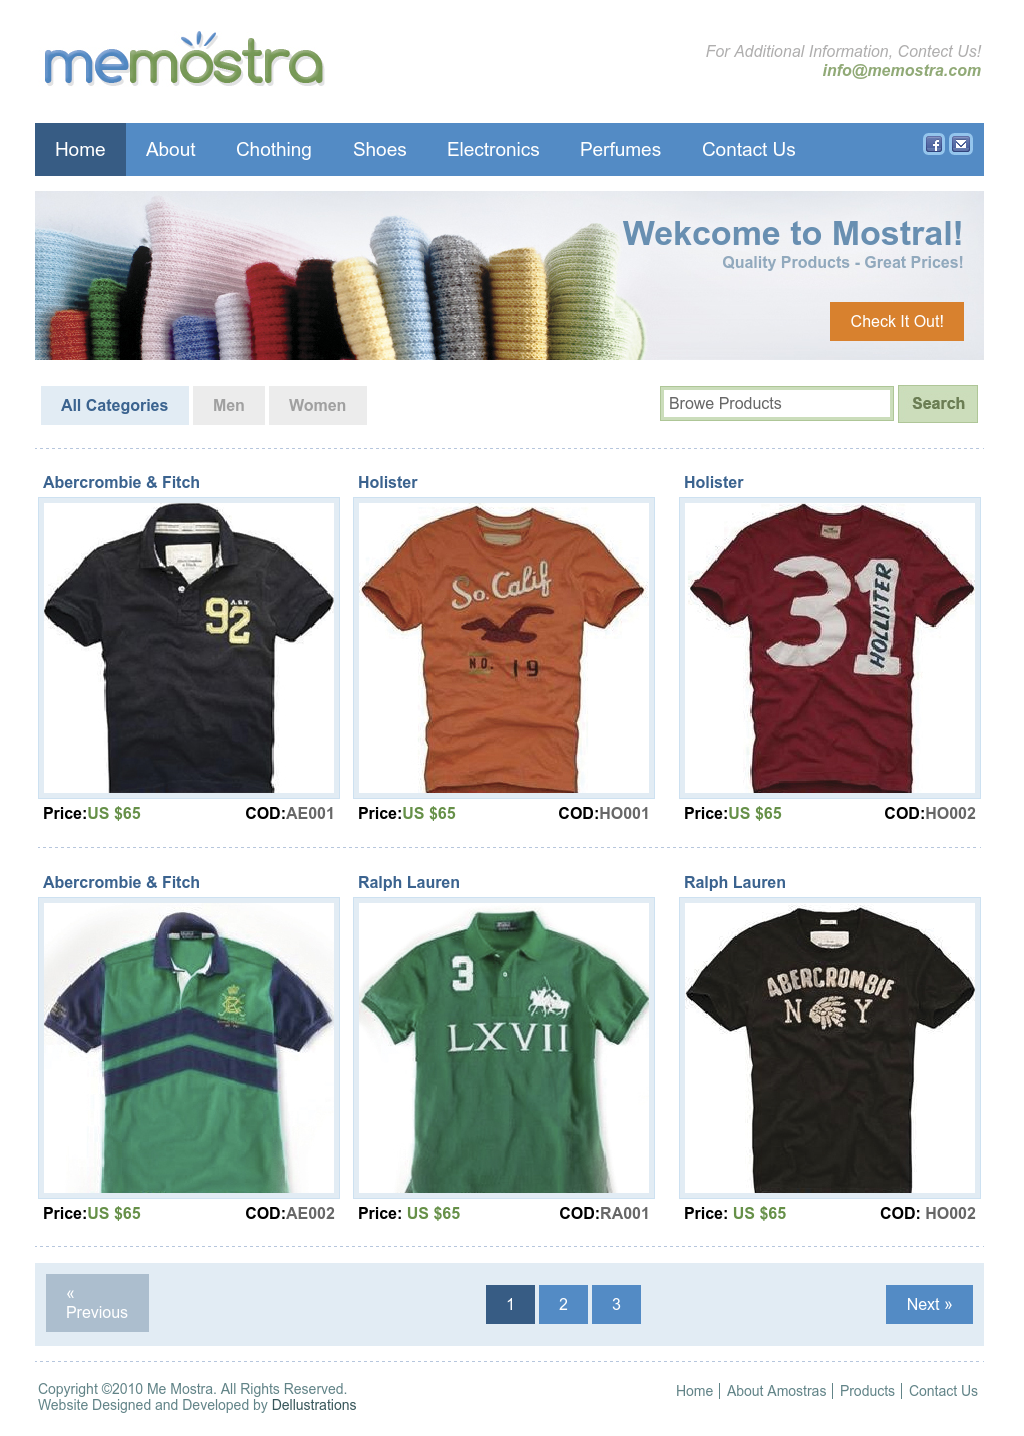
Task: Select the Women category tab
Action: (x=317, y=405)
